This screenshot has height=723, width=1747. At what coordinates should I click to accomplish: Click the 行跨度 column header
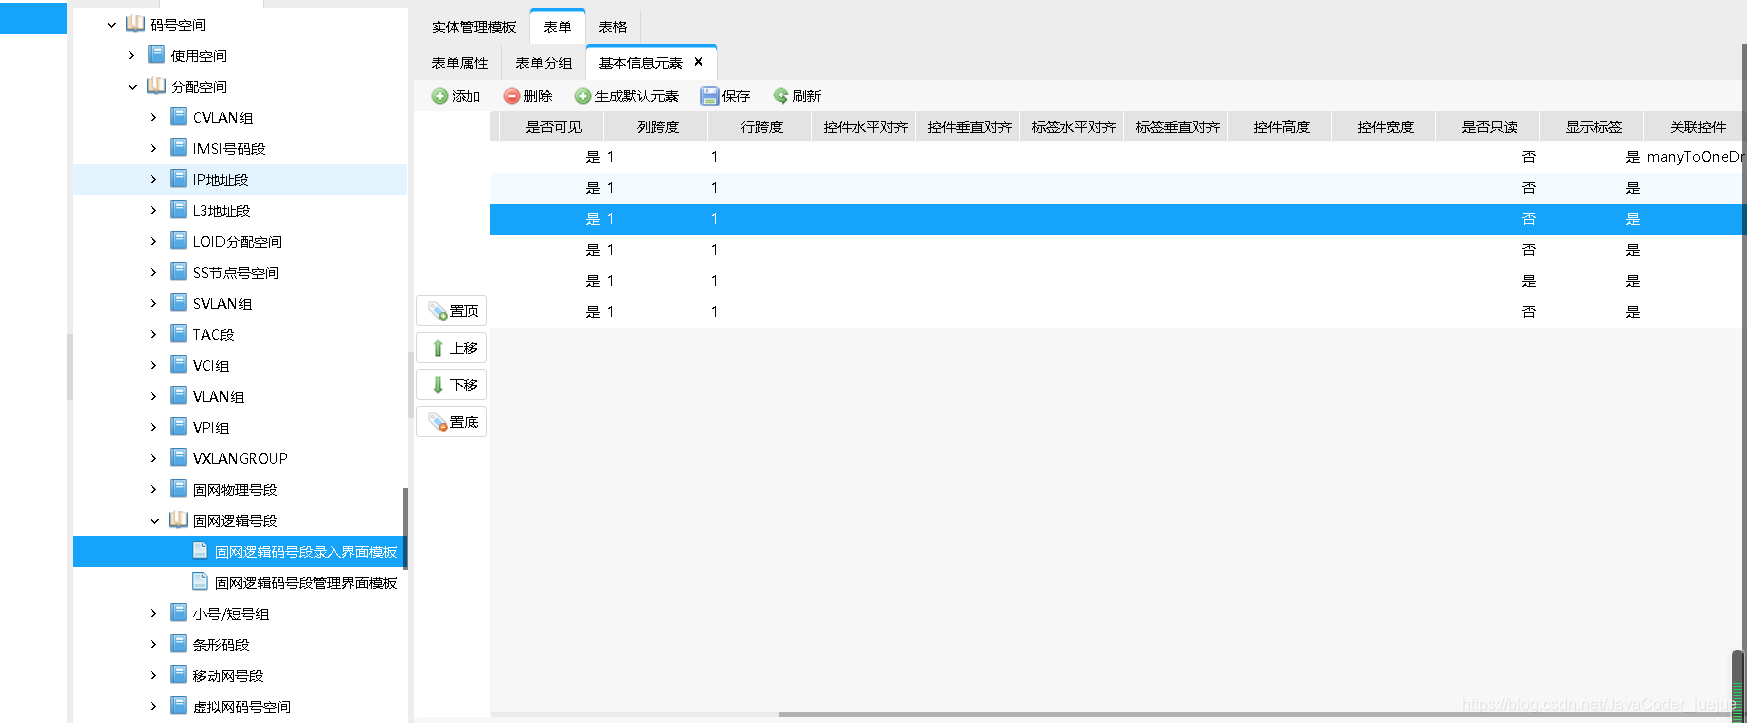762,127
